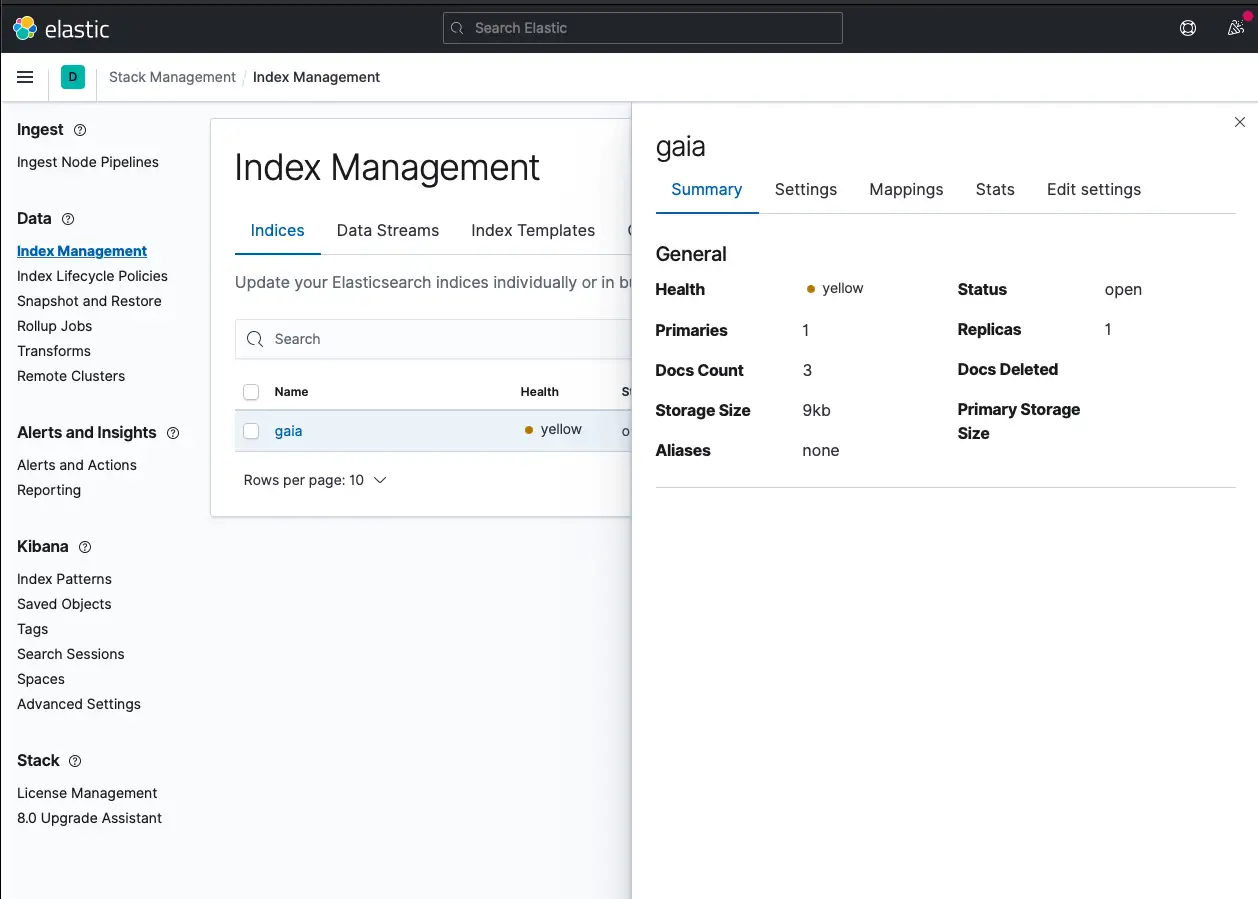Click the 9kb storage size value
This screenshot has width=1258, height=899.
[x=816, y=411]
